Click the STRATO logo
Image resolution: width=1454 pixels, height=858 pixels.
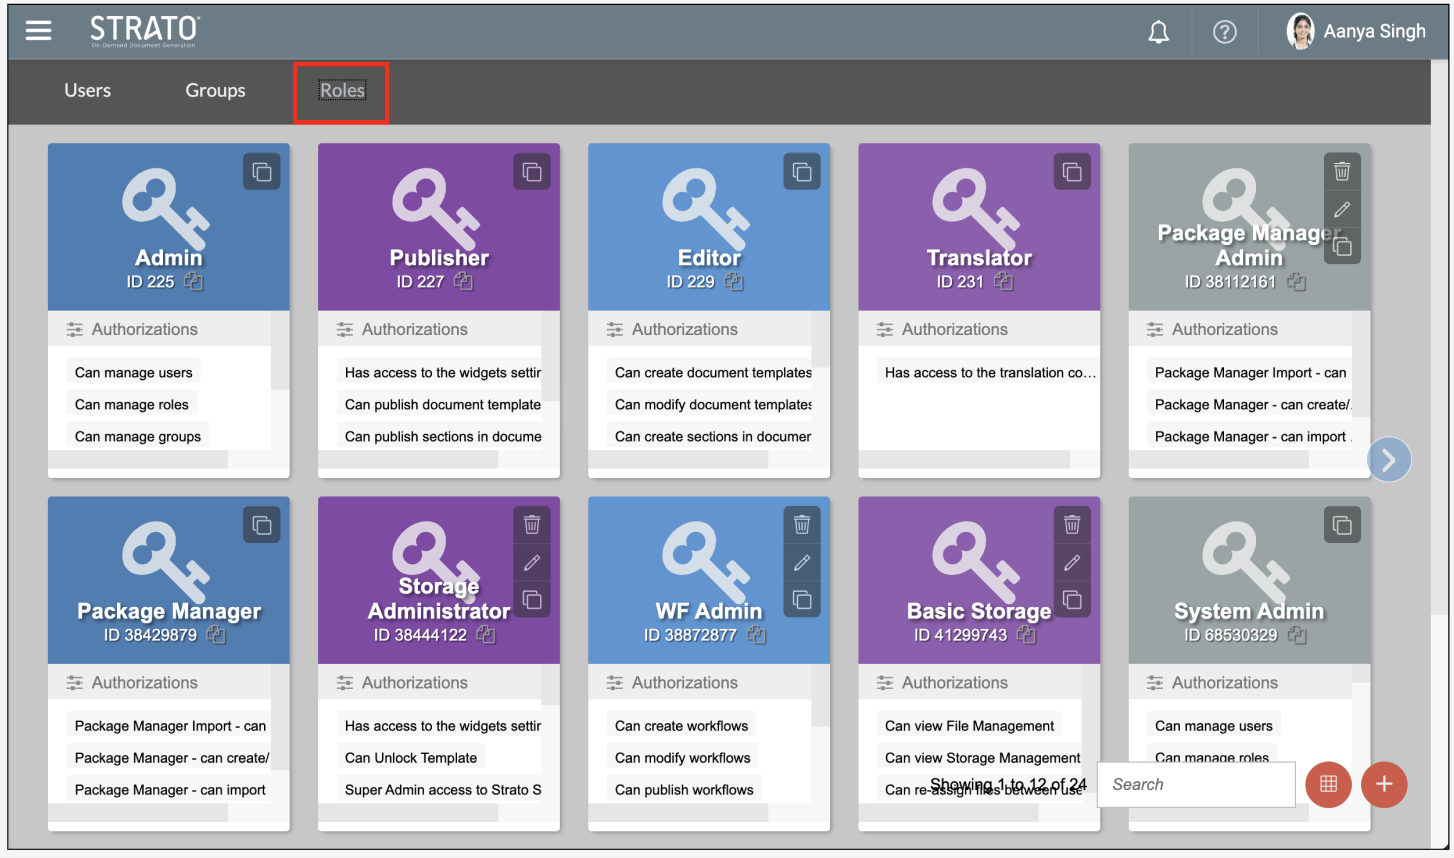(x=144, y=31)
